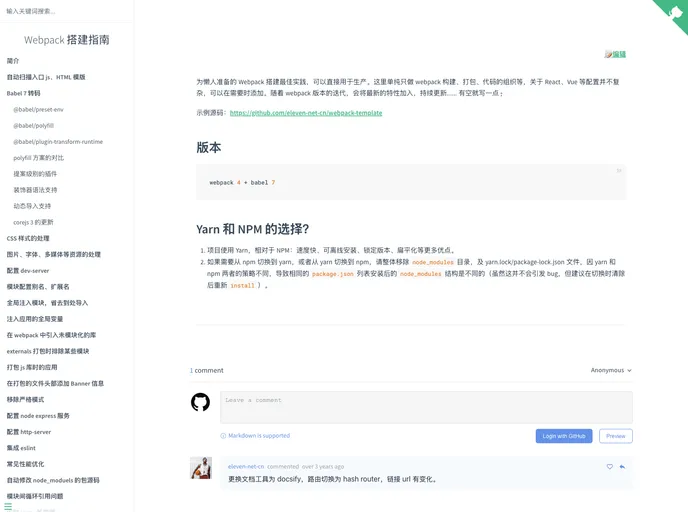Click the 版本 section heading
The image size is (688, 512).
pyautogui.click(x=209, y=147)
